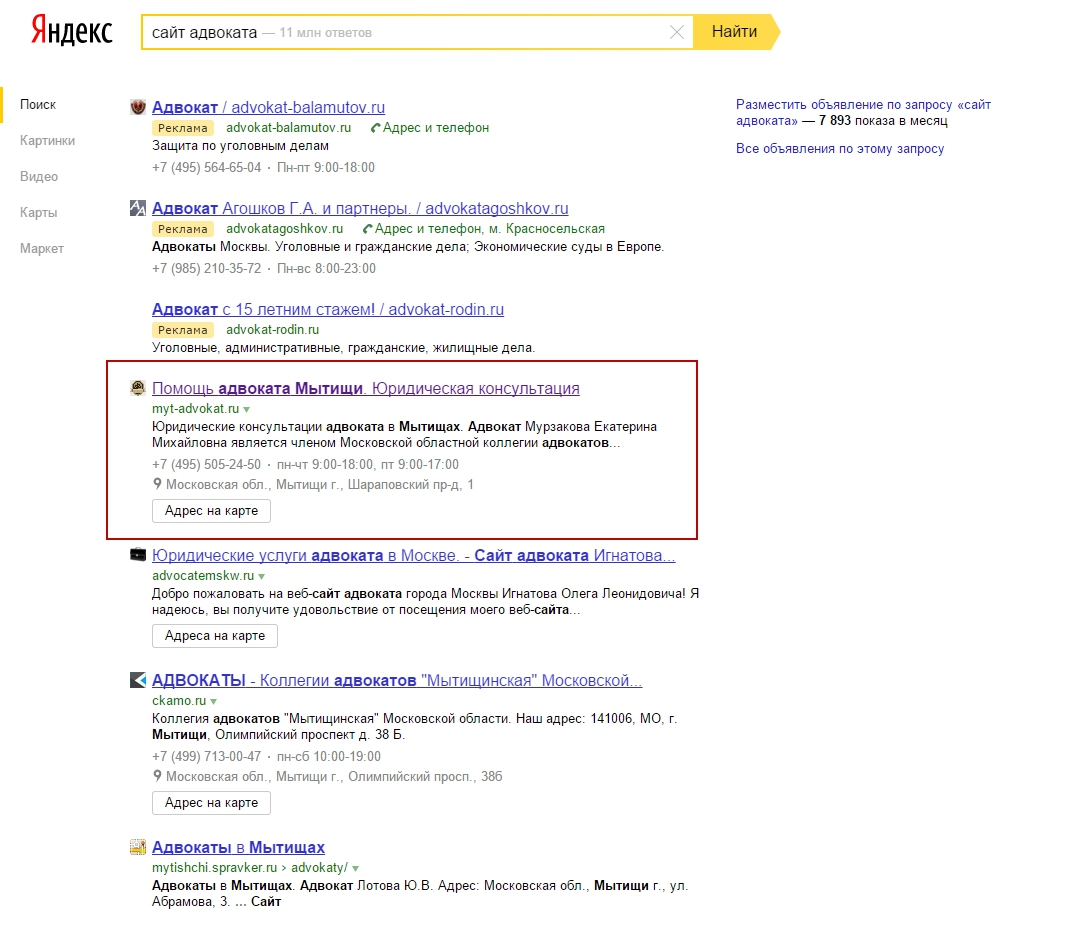The height and width of the screenshot is (933, 1081).
Task: Open the Видео sidebar tab
Action: tap(39, 177)
